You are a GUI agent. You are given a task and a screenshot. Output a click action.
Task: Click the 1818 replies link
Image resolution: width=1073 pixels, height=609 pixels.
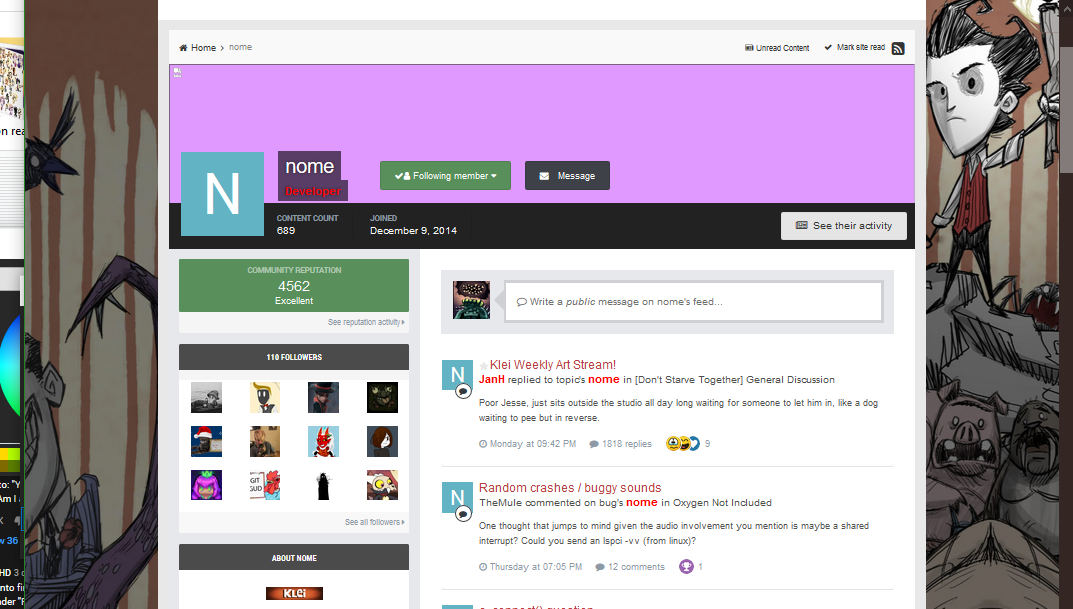click(621, 444)
